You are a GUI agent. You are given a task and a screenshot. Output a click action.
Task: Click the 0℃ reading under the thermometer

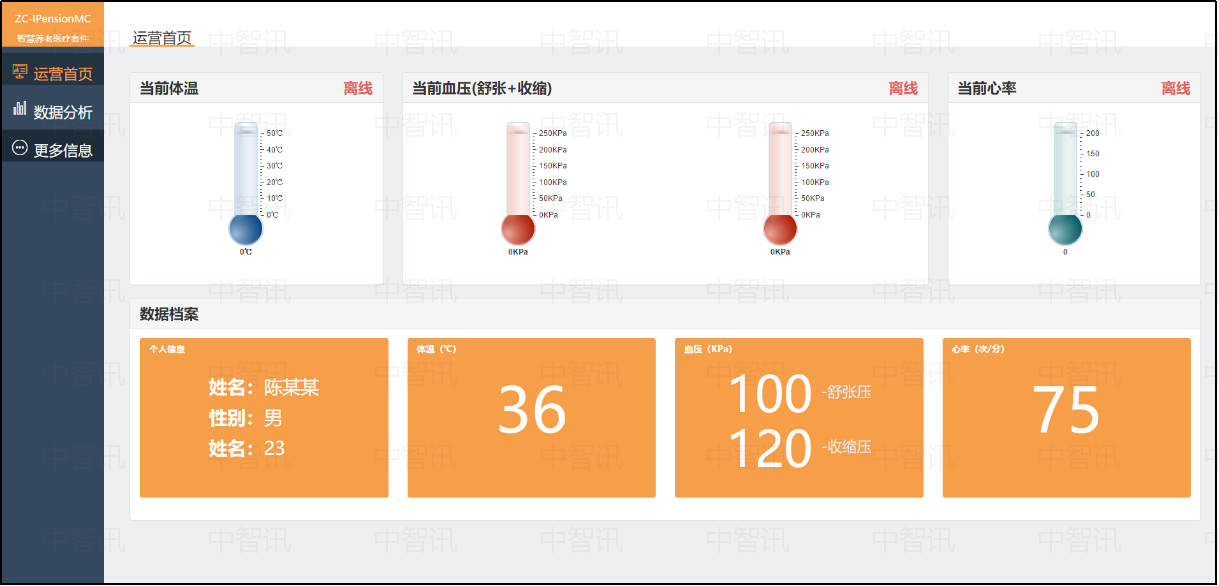[246, 252]
